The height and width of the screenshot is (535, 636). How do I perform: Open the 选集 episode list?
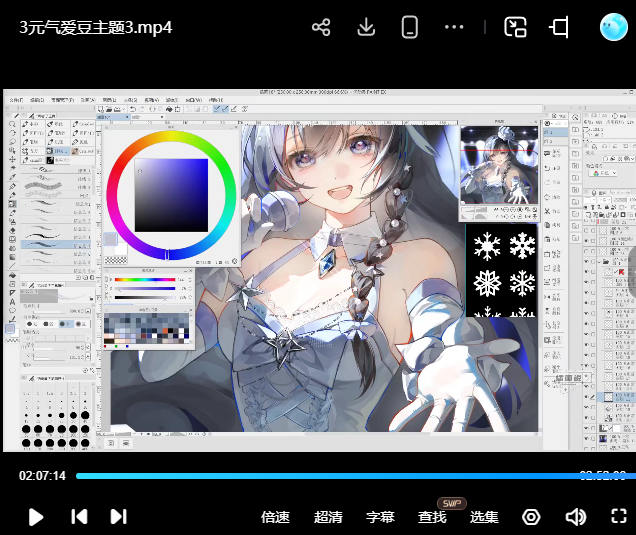[x=484, y=517]
